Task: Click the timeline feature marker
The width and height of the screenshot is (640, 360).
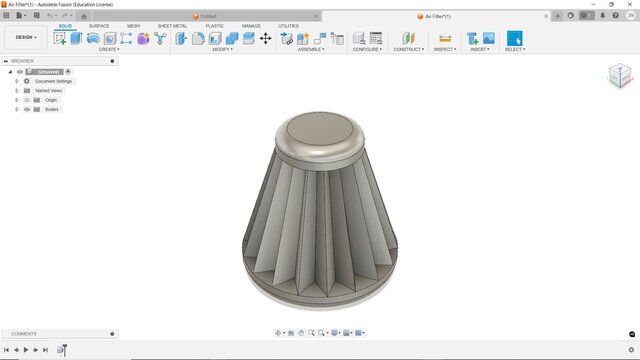Action: (60, 350)
